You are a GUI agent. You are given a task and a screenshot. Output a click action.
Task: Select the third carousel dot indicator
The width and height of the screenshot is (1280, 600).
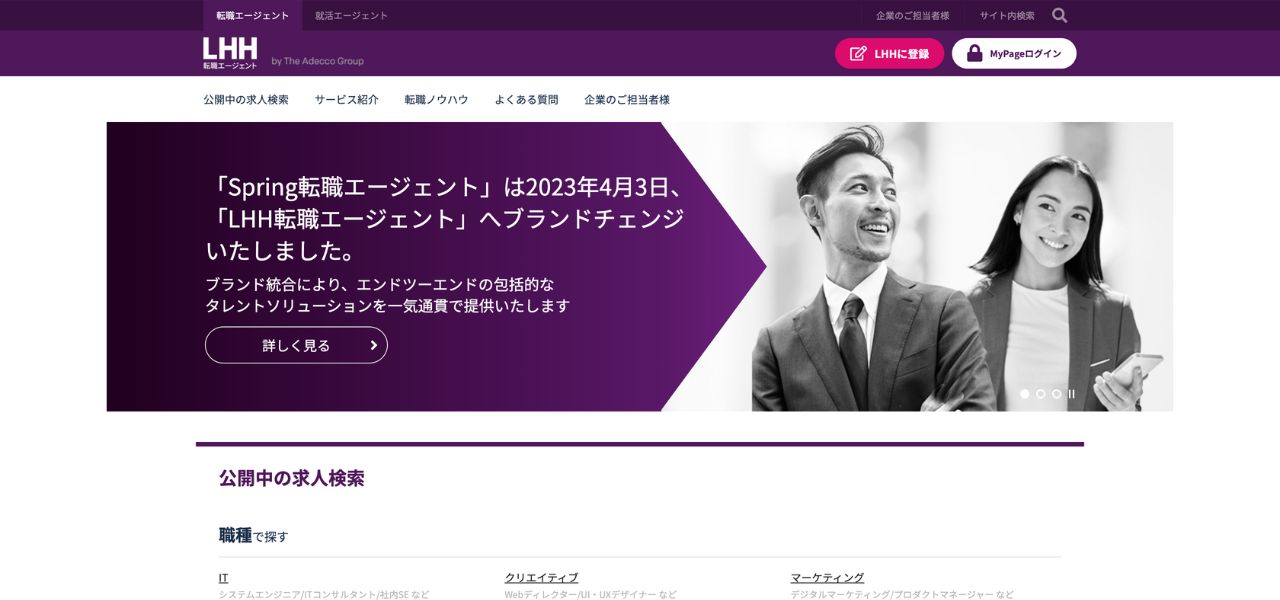click(1054, 393)
